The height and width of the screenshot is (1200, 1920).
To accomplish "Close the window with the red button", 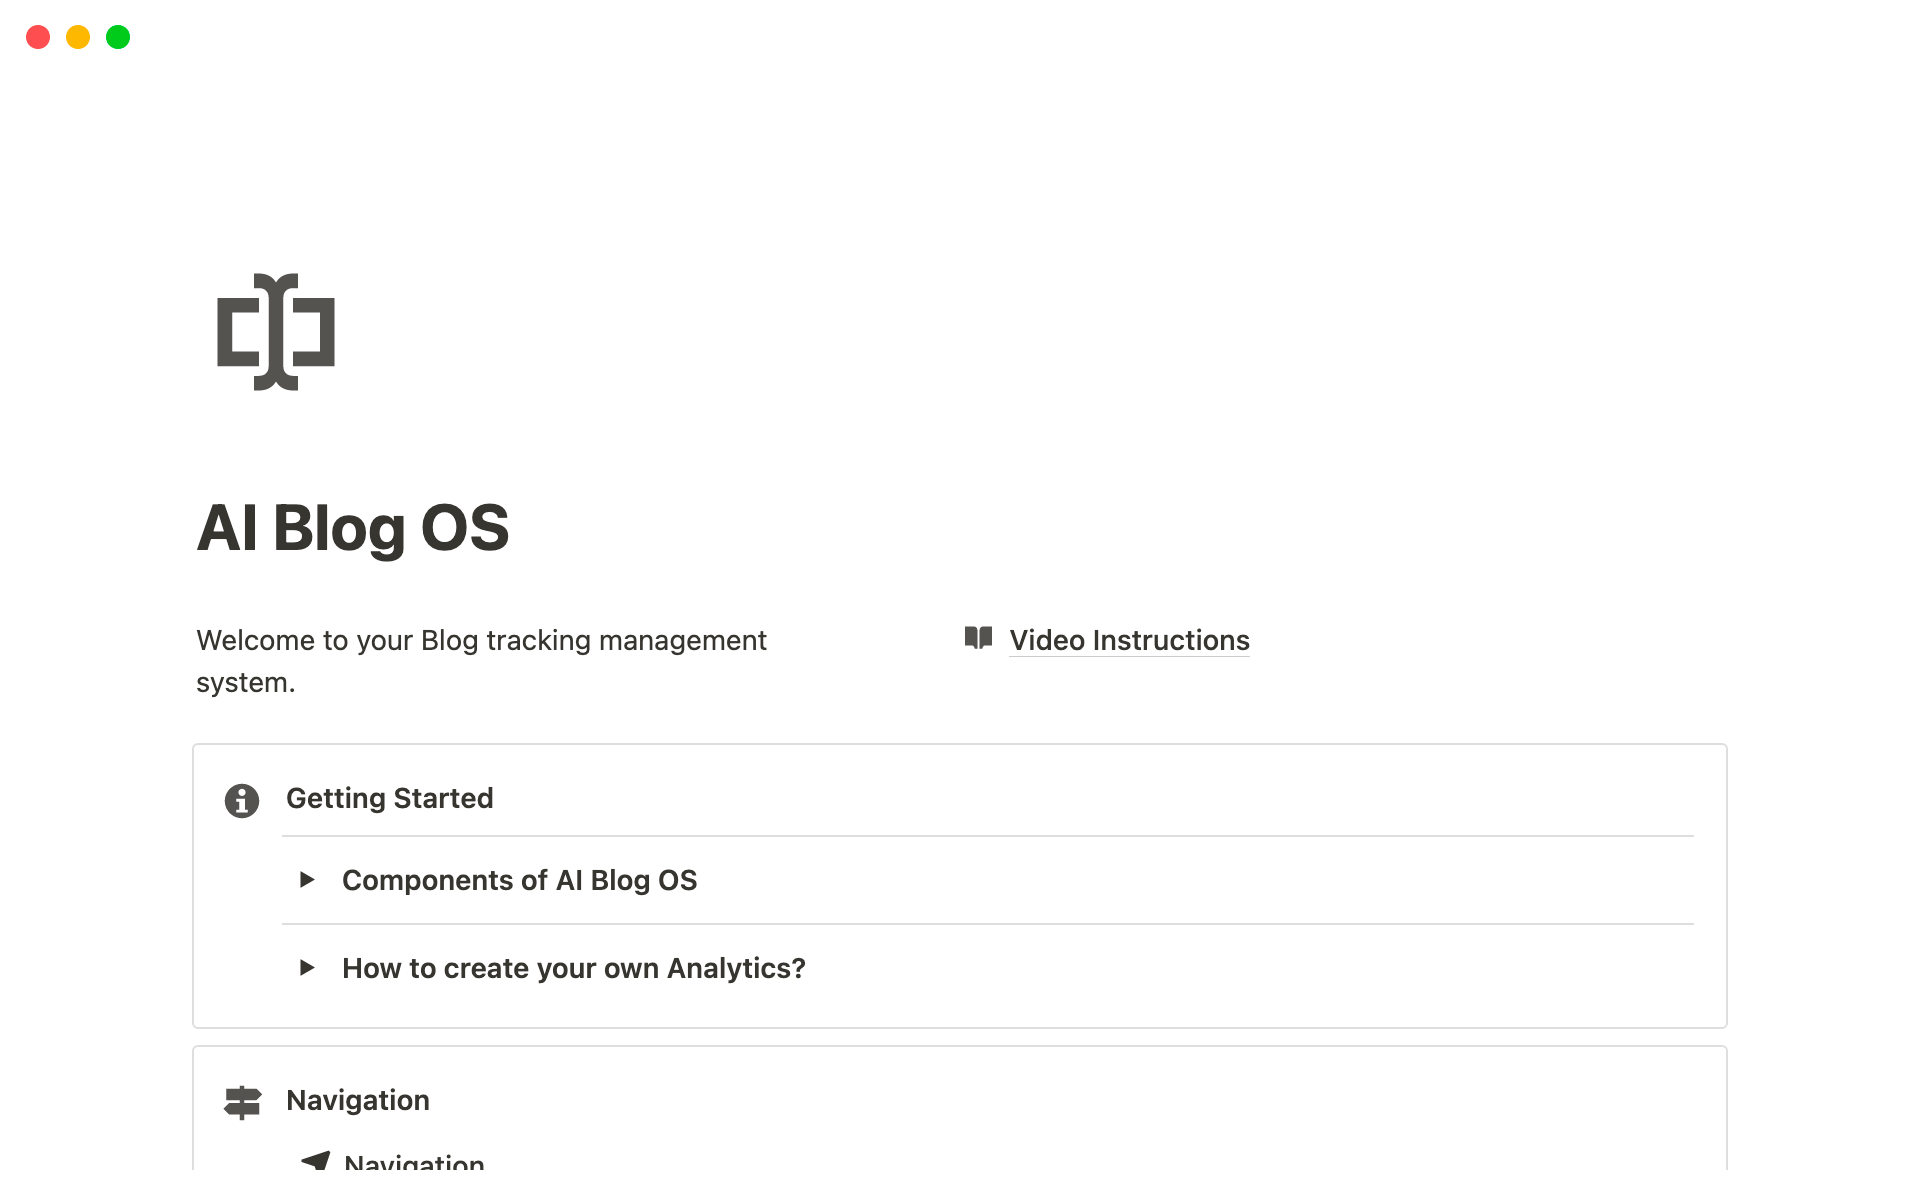I will click(x=38, y=37).
